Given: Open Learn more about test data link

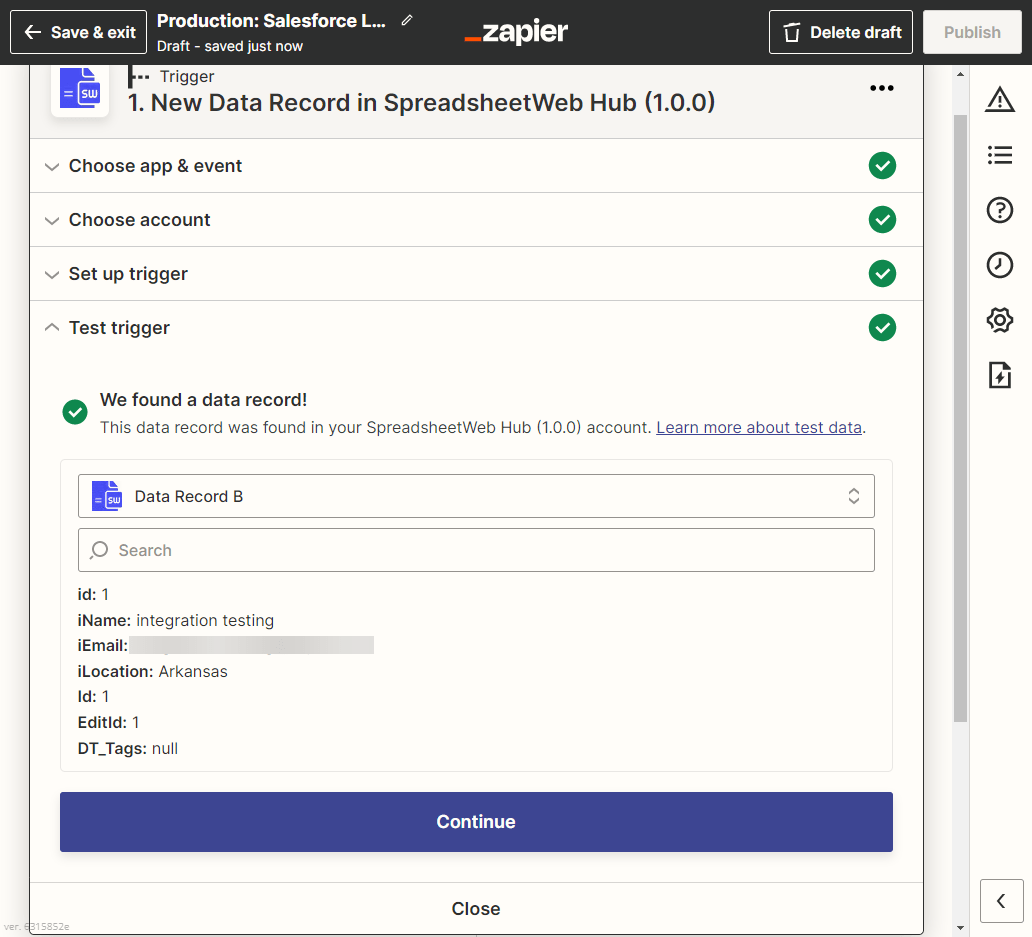Looking at the screenshot, I should [759, 428].
